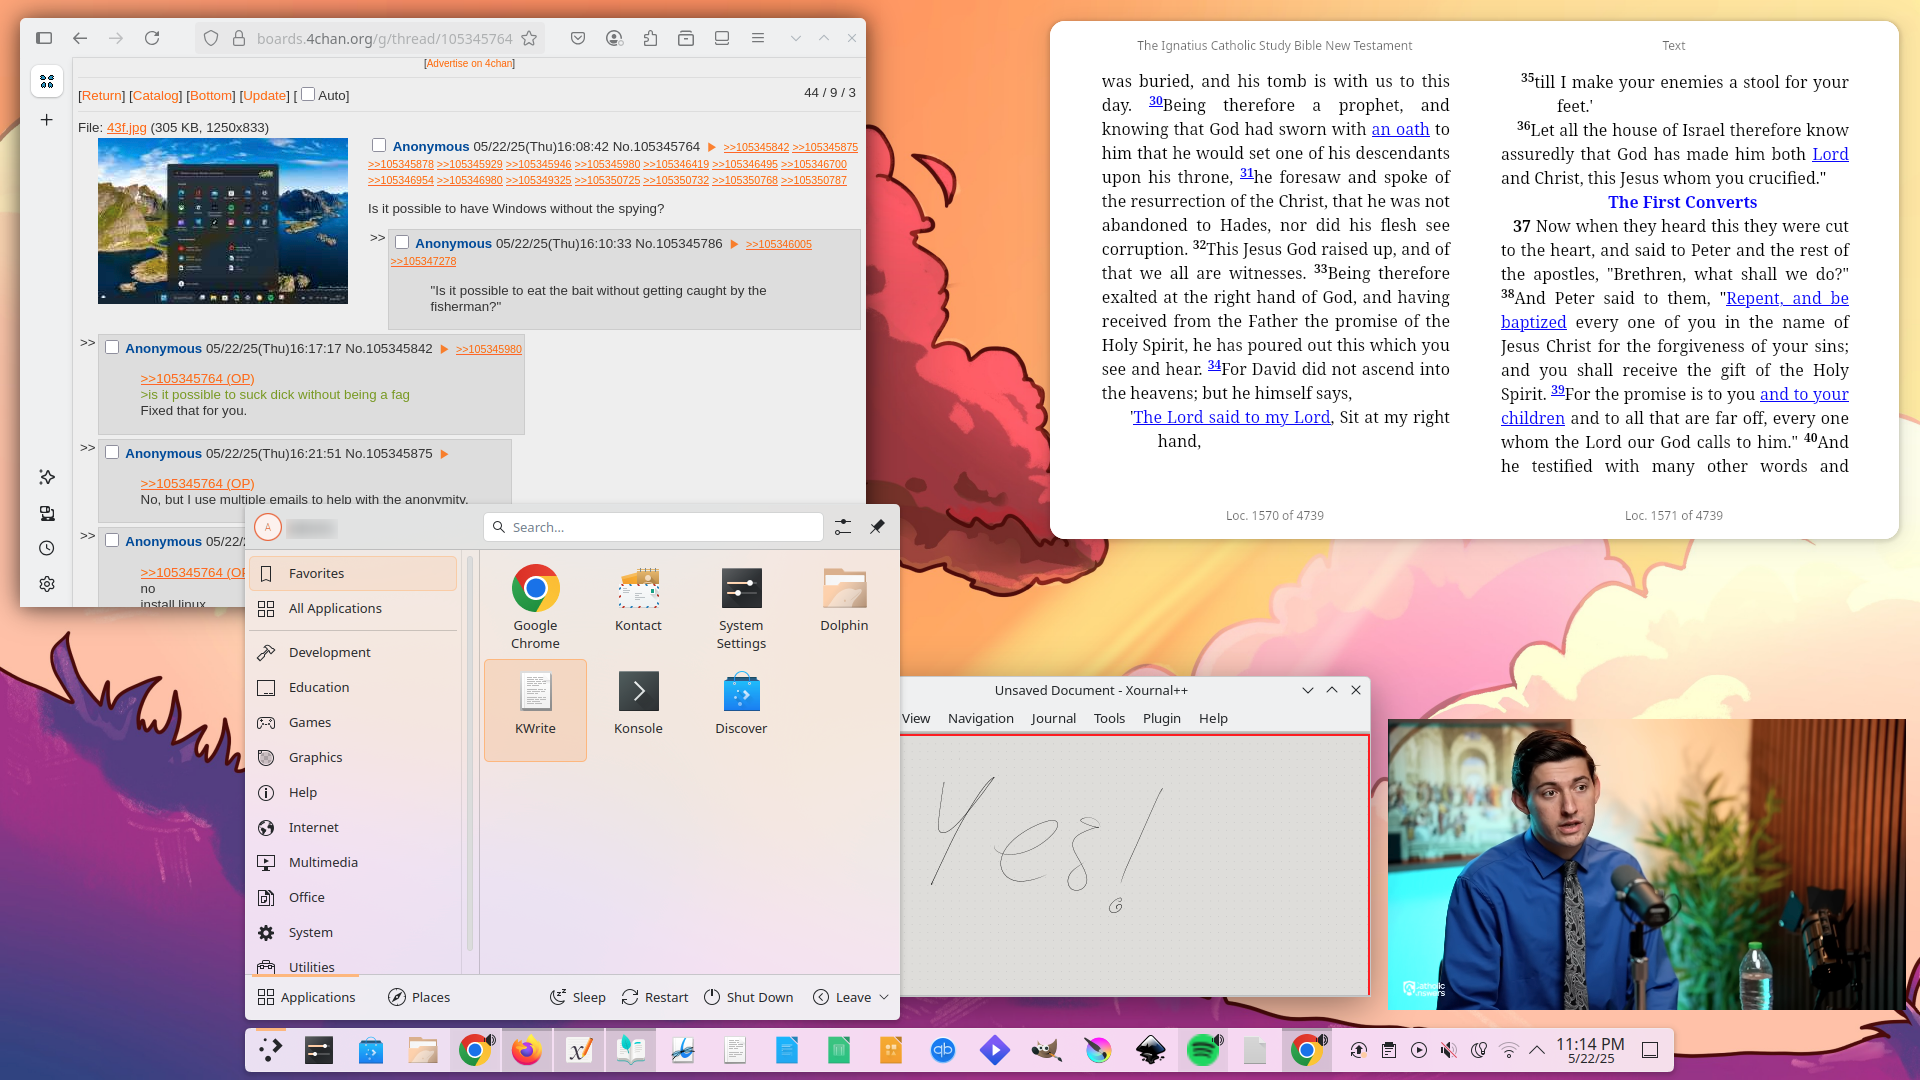This screenshot has width=1920, height=1080.
Task: Click the Sleep button in launcher
Action: coord(578,997)
